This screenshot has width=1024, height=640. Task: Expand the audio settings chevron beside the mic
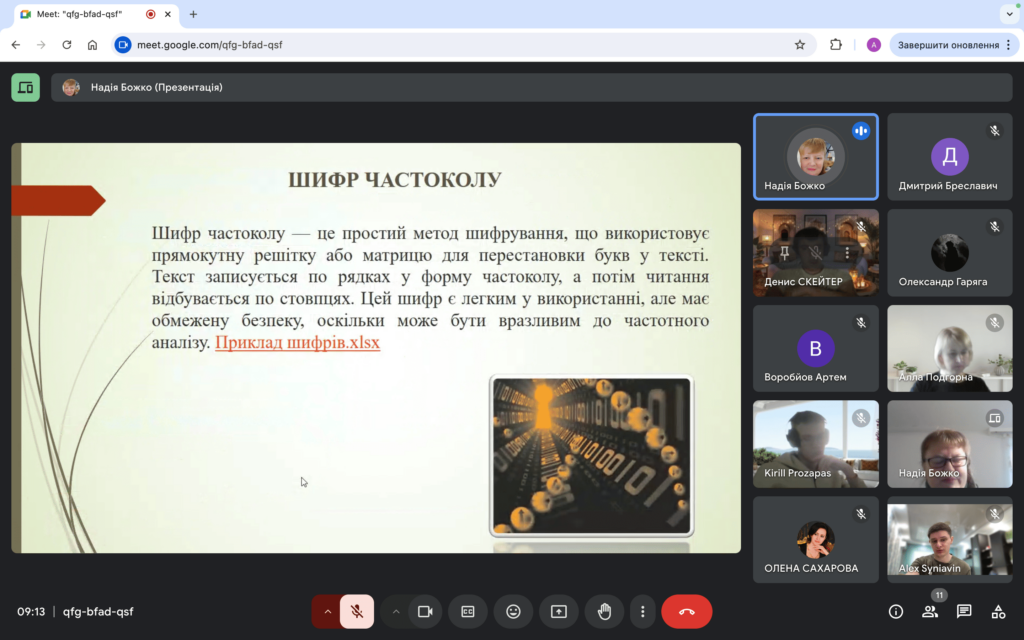(327, 612)
